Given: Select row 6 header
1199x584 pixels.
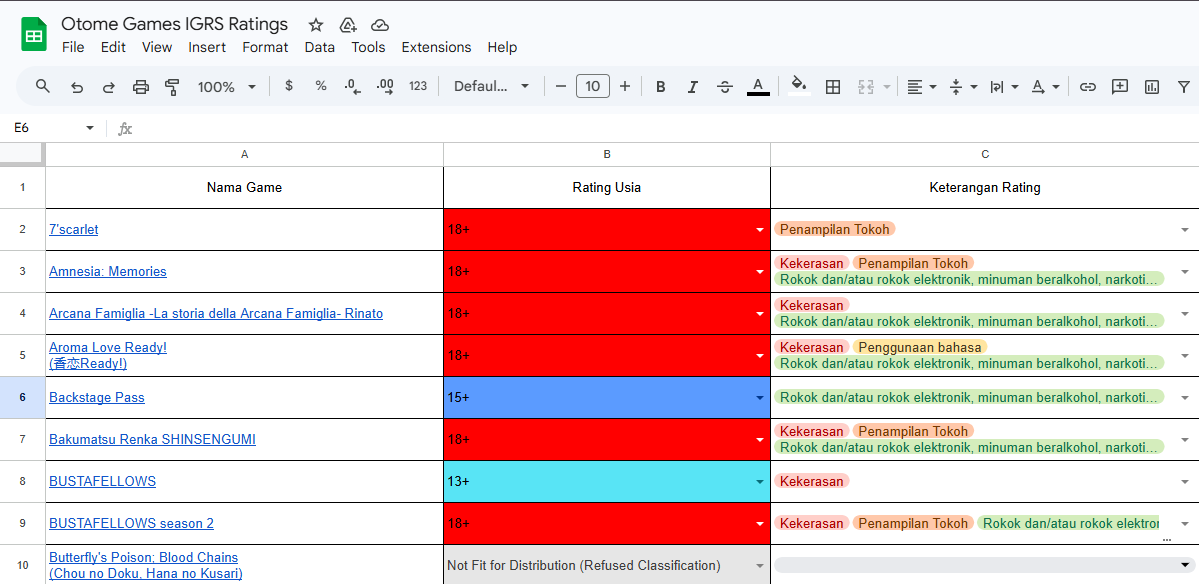Looking at the screenshot, I should click(22, 397).
